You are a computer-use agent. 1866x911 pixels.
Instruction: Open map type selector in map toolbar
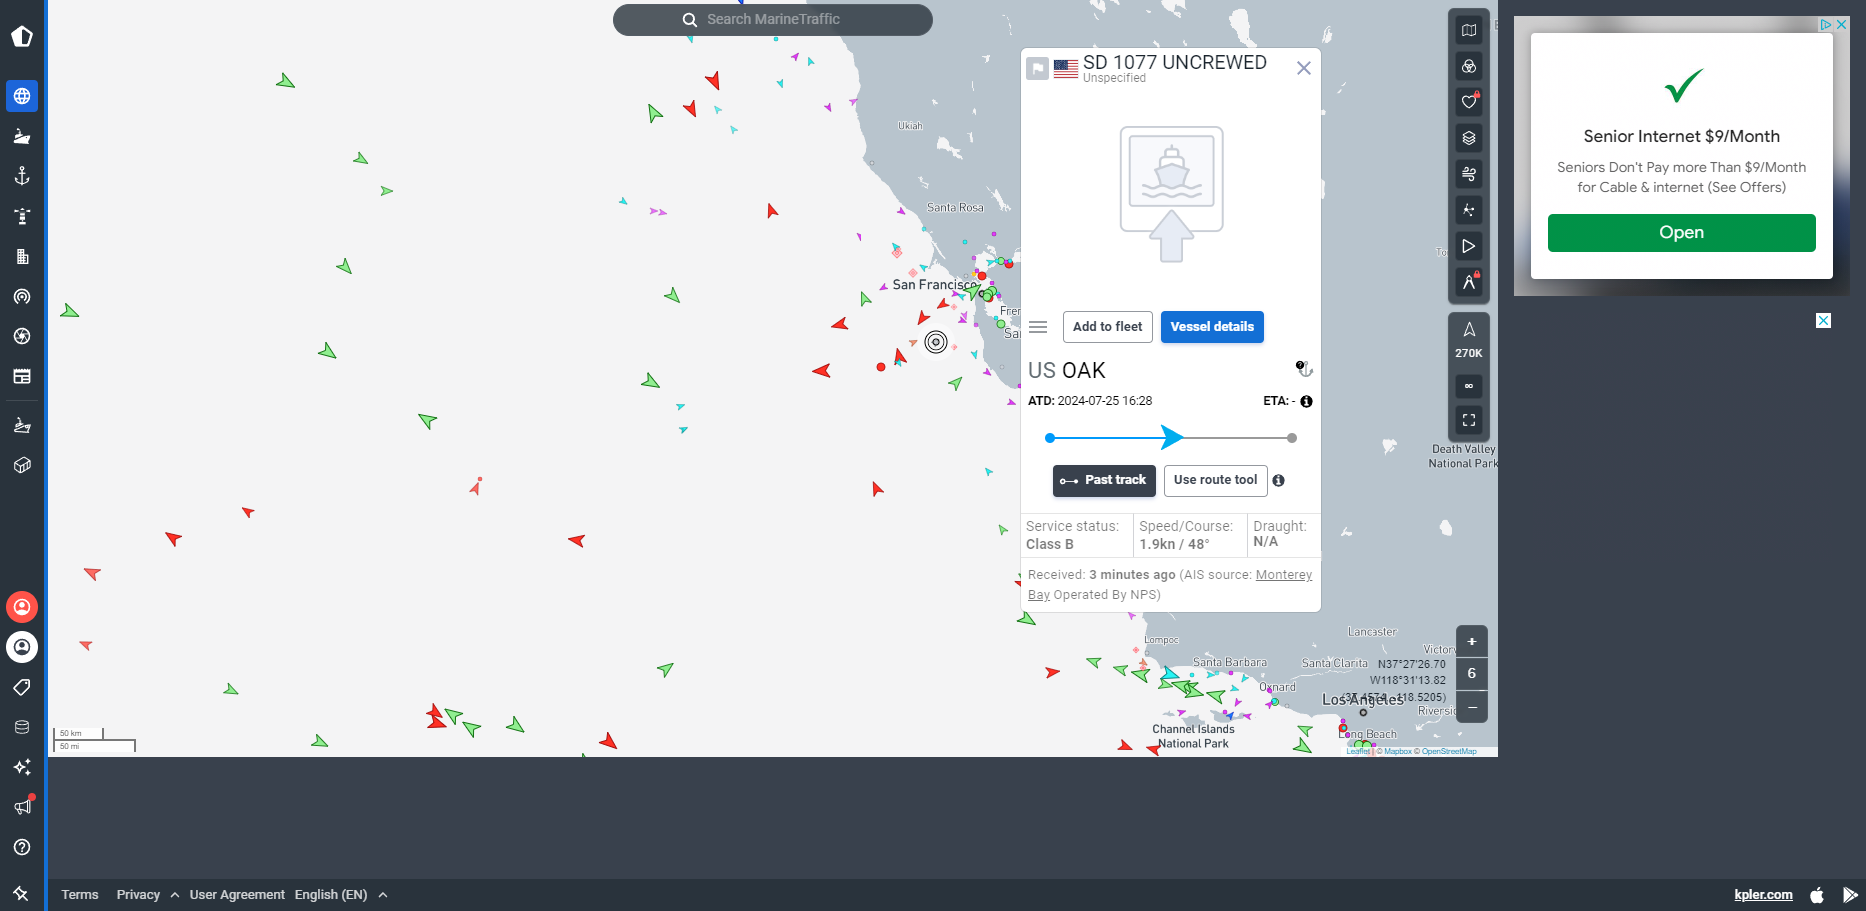click(1469, 30)
